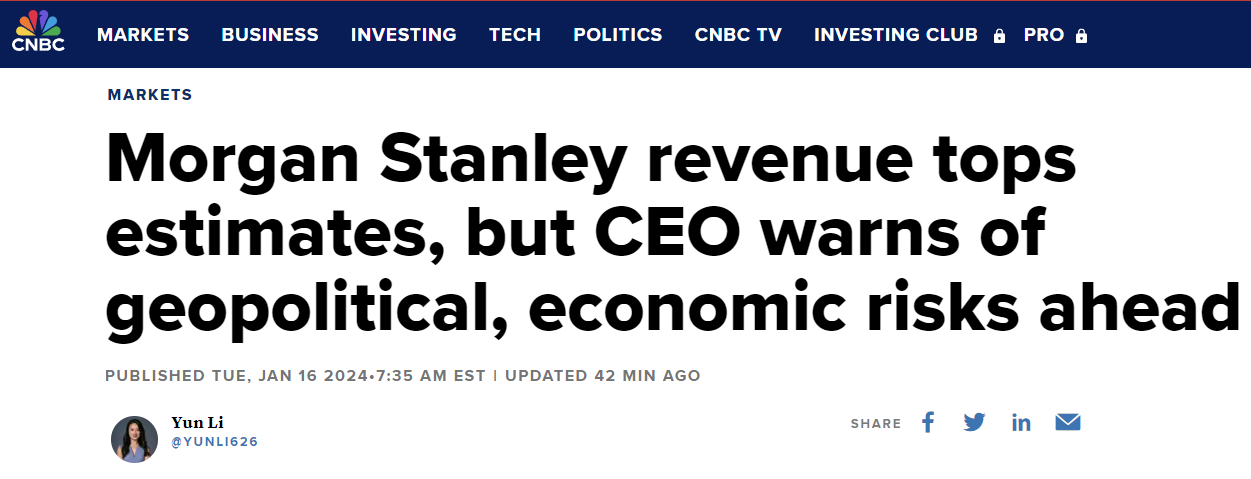
Task: Open author Yun Li's name link
Action: coord(197,422)
